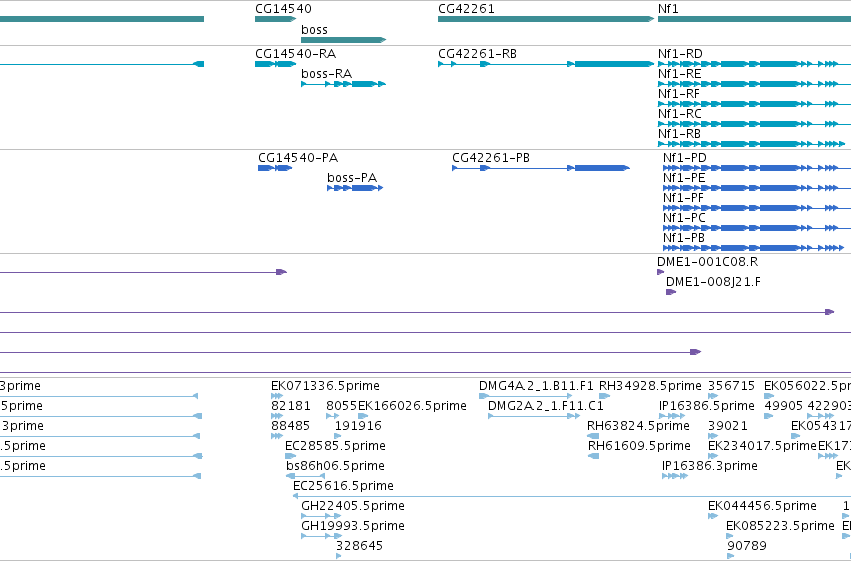Click the DME1-001C08.R feature
The height and width of the screenshot is (561, 851).
coord(661,272)
